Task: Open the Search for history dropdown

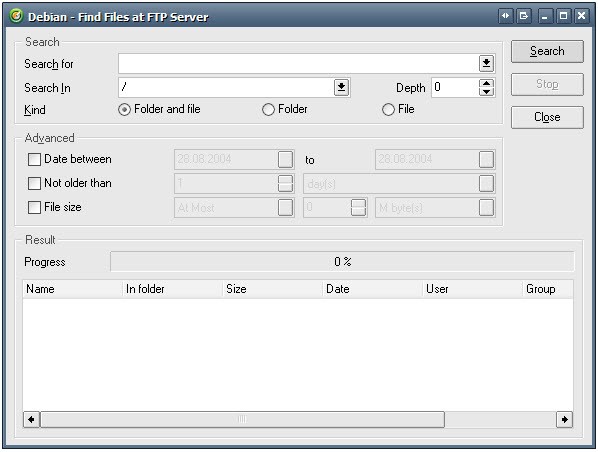Action: (x=486, y=63)
